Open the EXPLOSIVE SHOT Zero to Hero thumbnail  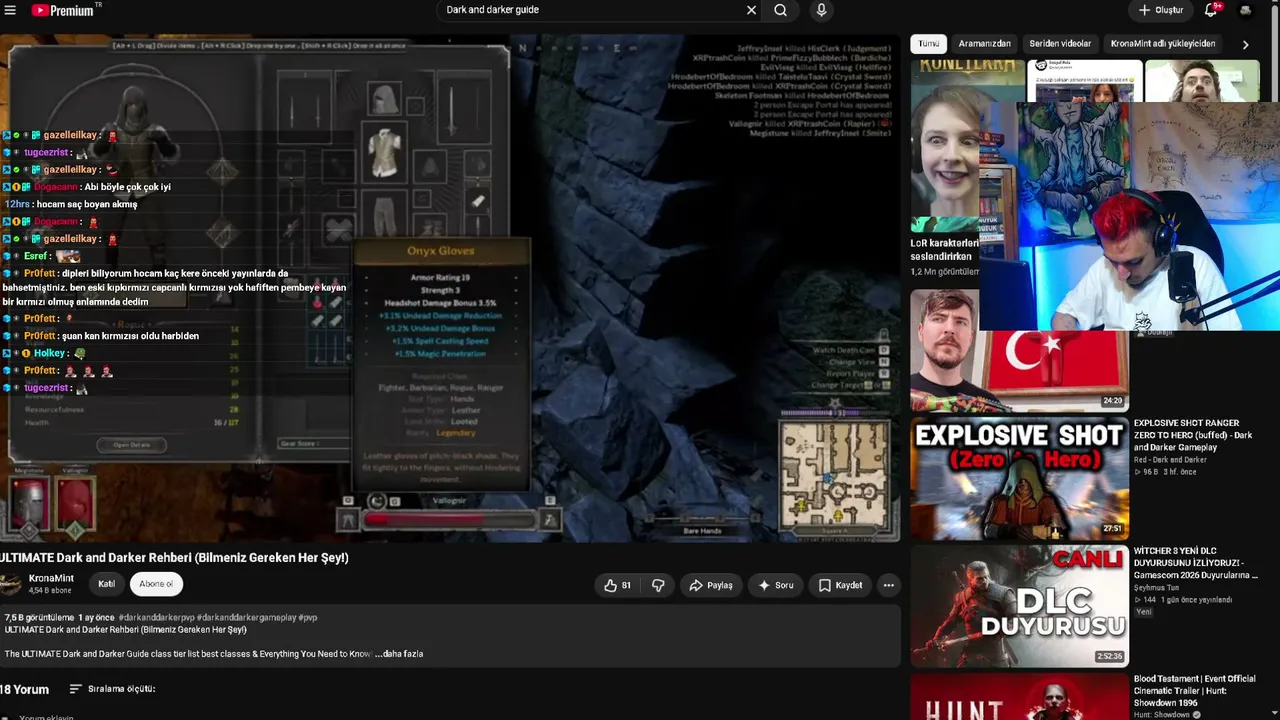point(1019,478)
